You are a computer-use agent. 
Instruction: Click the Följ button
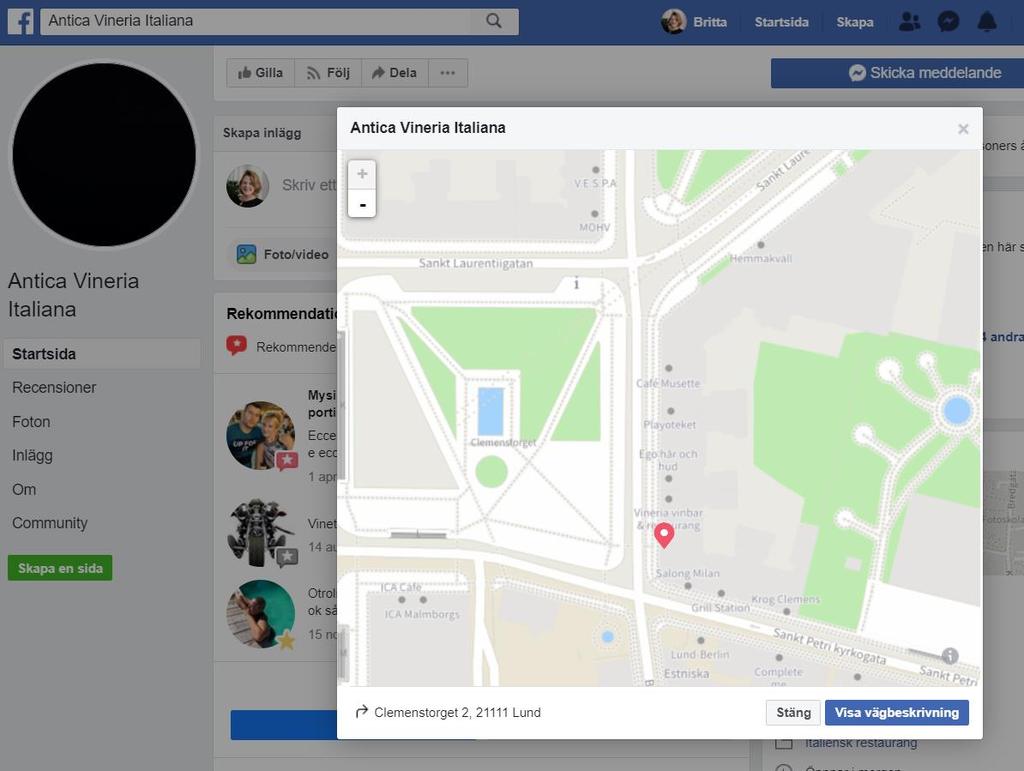(328, 72)
